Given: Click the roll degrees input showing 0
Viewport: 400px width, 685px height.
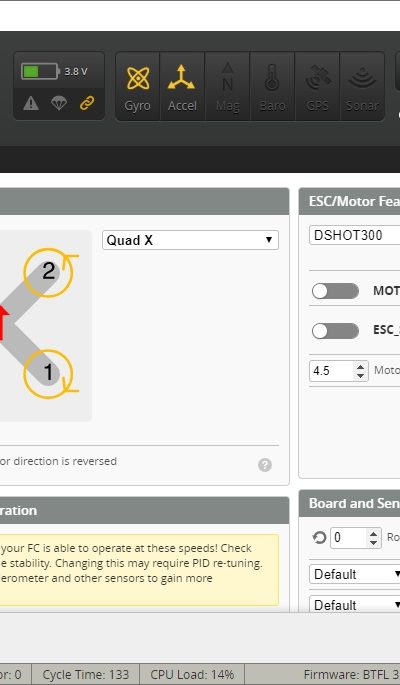Looking at the screenshot, I should point(348,537).
